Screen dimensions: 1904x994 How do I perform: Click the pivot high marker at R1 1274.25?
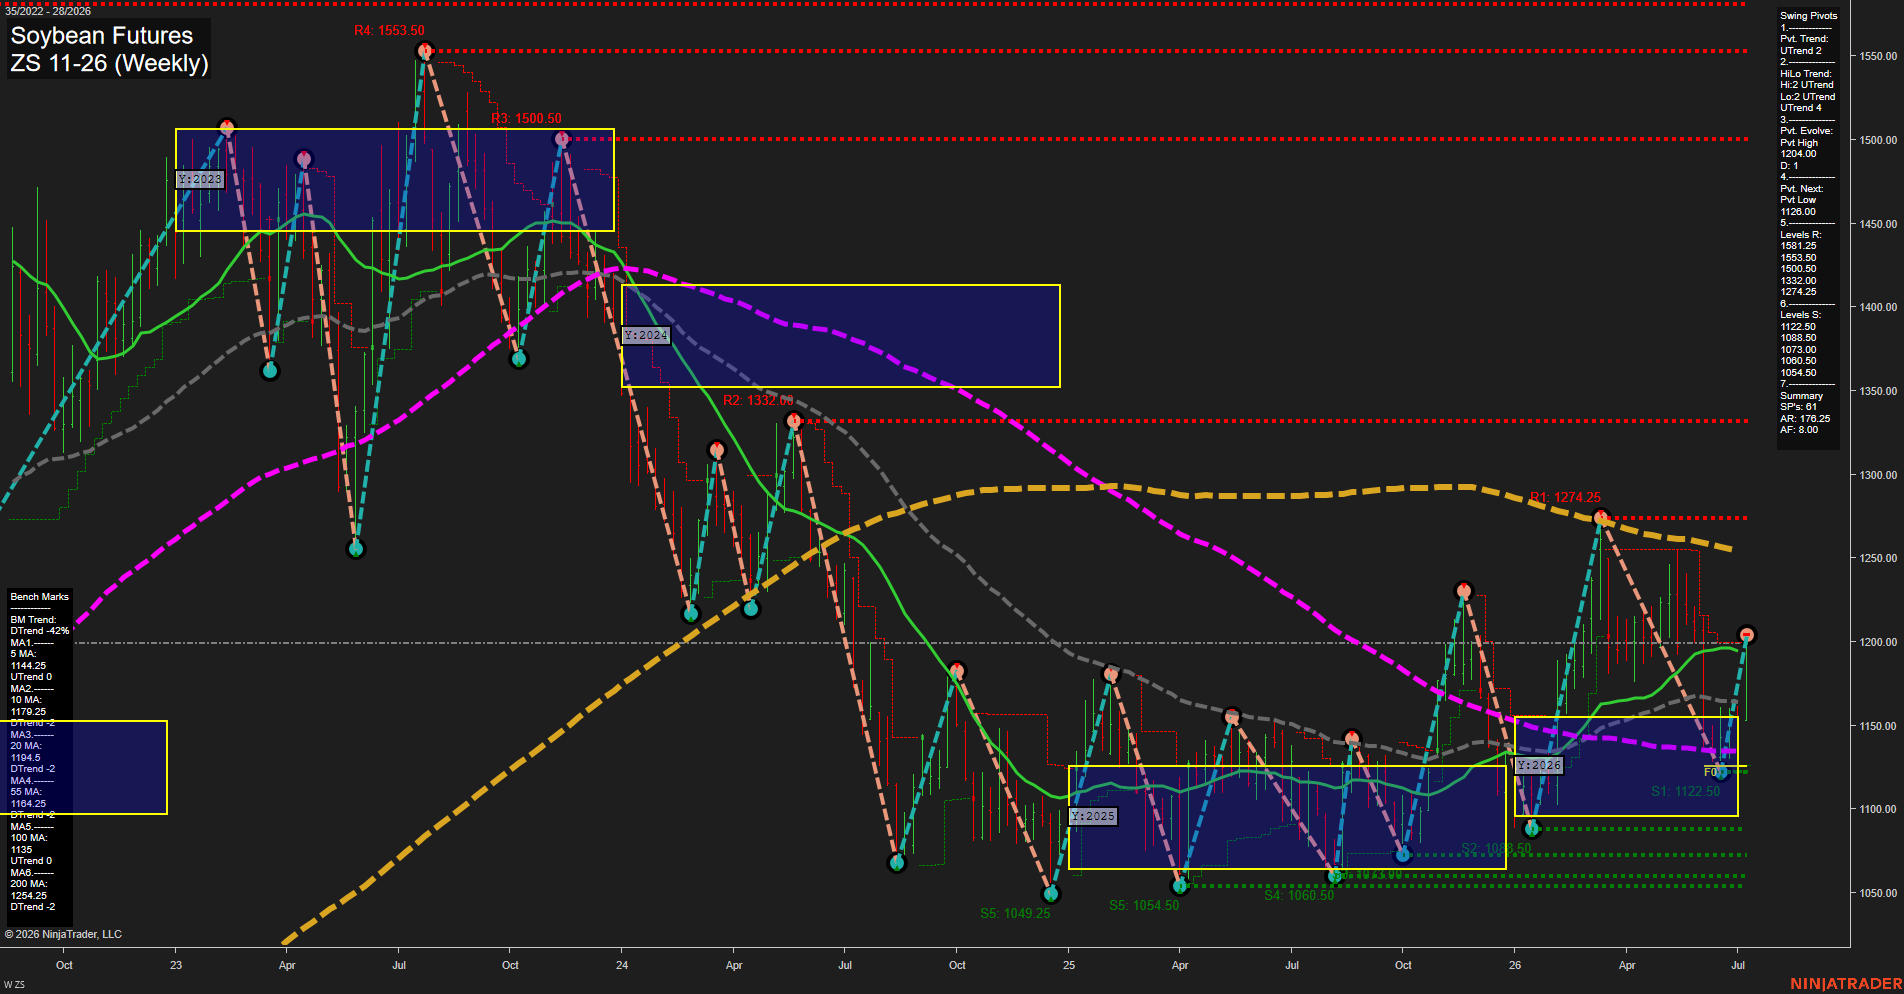click(x=1601, y=517)
